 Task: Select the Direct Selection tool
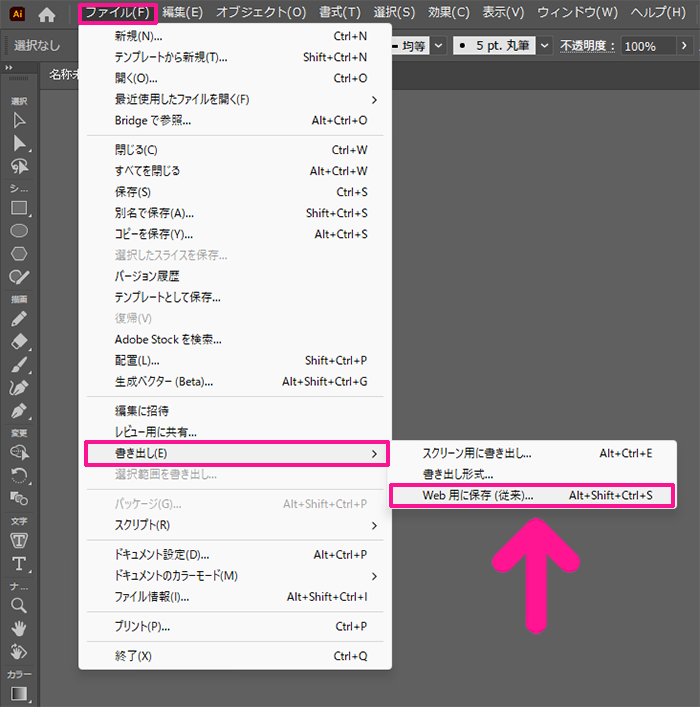pyautogui.click(x=19, y=143)
